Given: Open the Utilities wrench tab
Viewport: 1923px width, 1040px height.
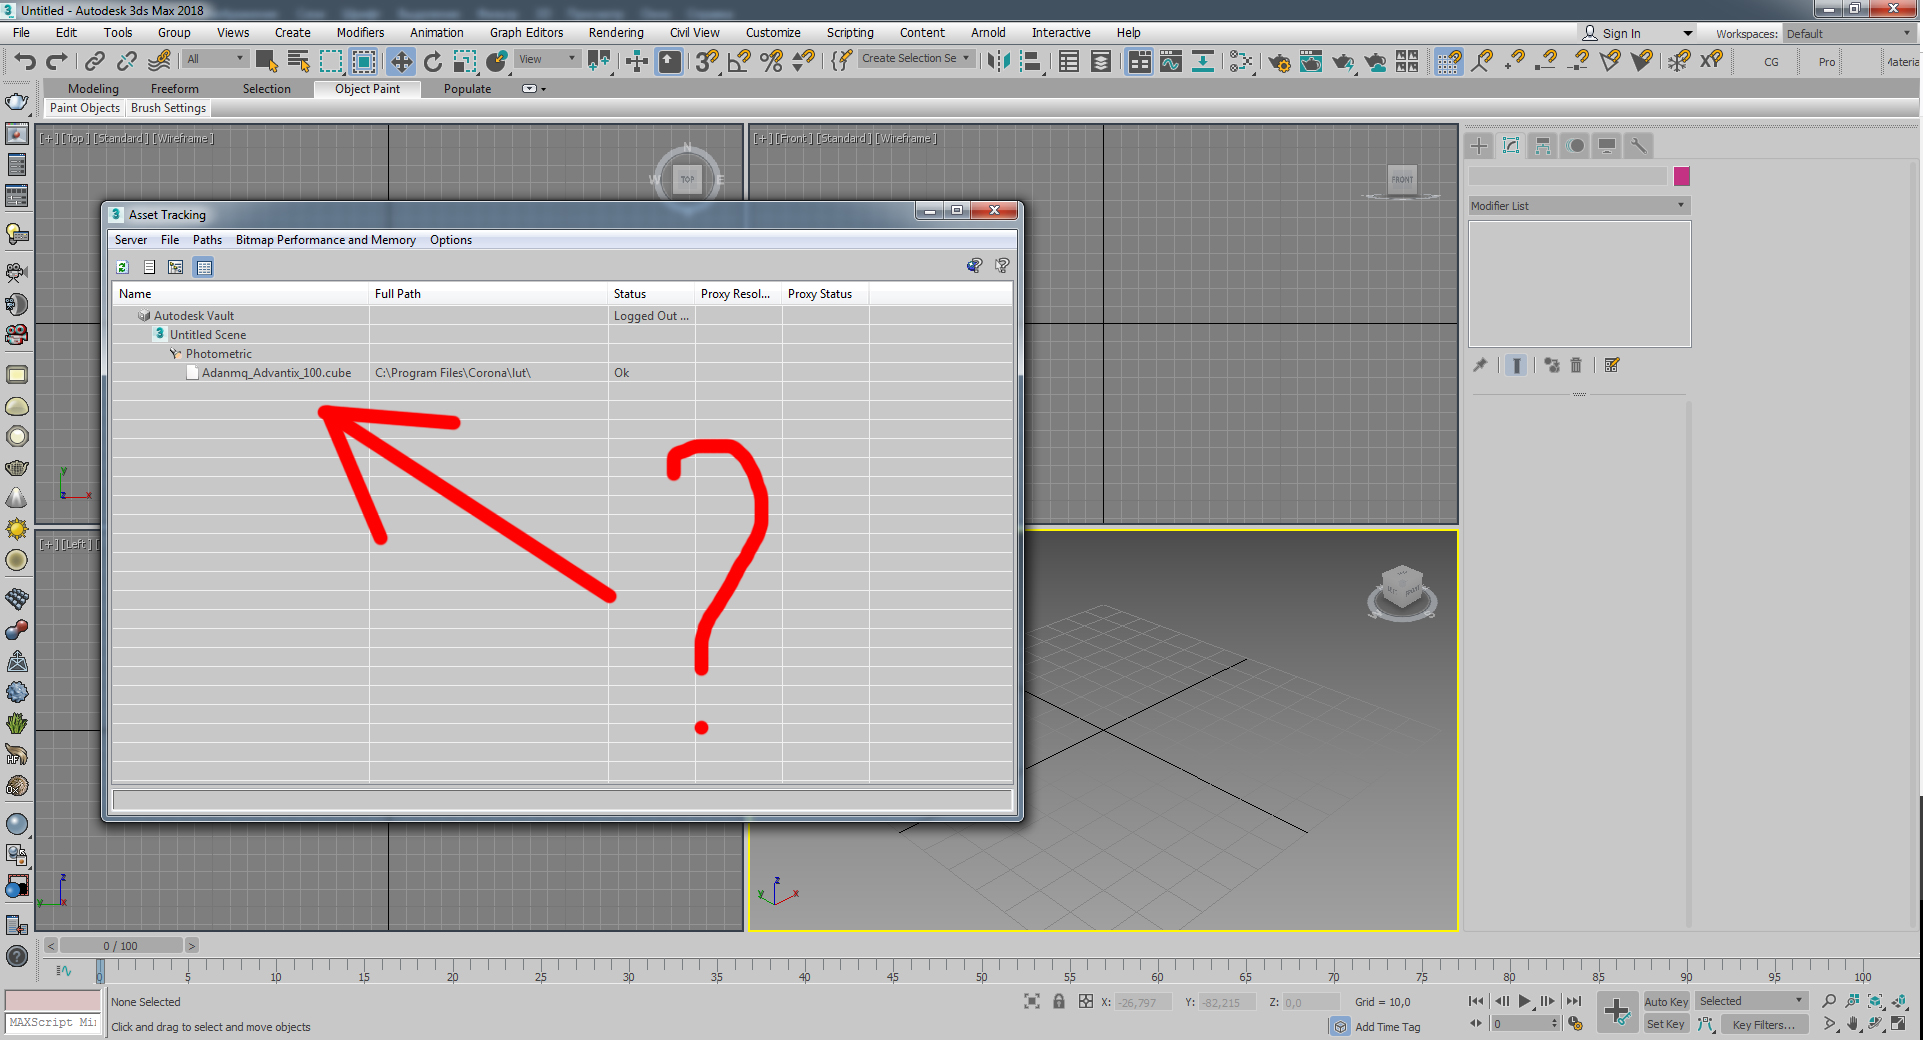Looking at the screenshot, I should (x=1638, y=146).
